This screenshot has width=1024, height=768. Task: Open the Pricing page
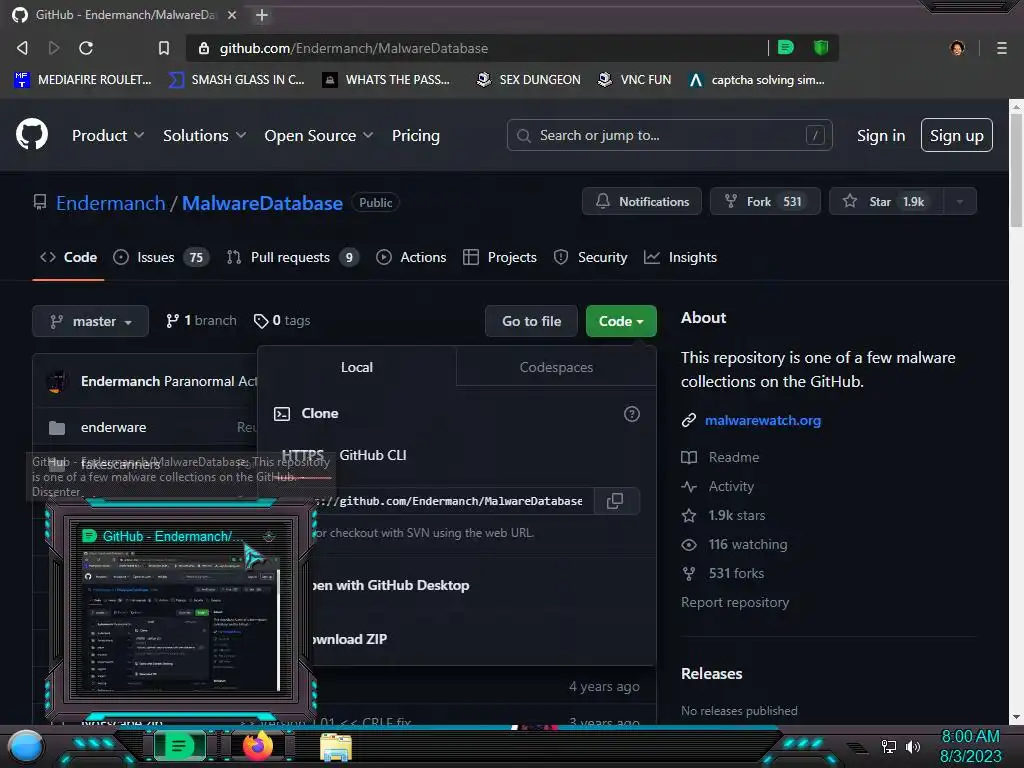[x=415, y=135]
